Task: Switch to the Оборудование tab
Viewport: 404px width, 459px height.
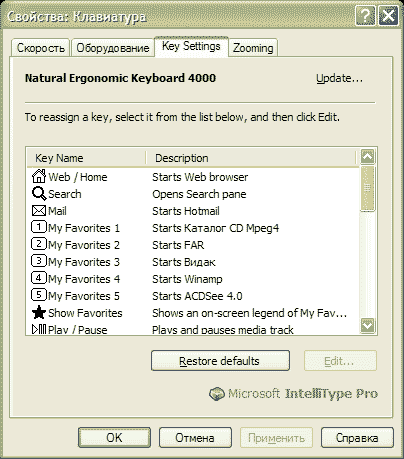Action: coord(113,48)
